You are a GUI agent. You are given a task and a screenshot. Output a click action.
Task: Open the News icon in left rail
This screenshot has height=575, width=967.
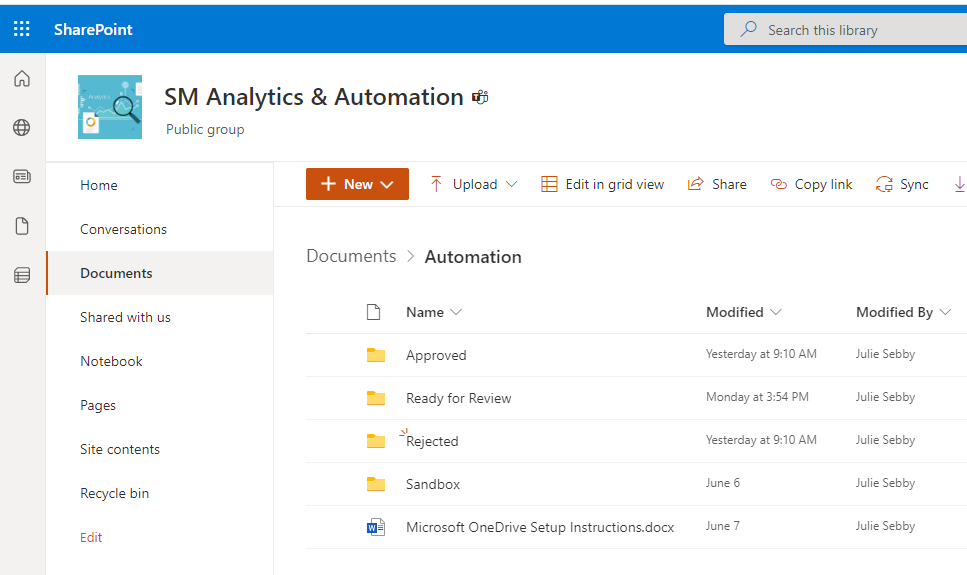click(22, 177)
